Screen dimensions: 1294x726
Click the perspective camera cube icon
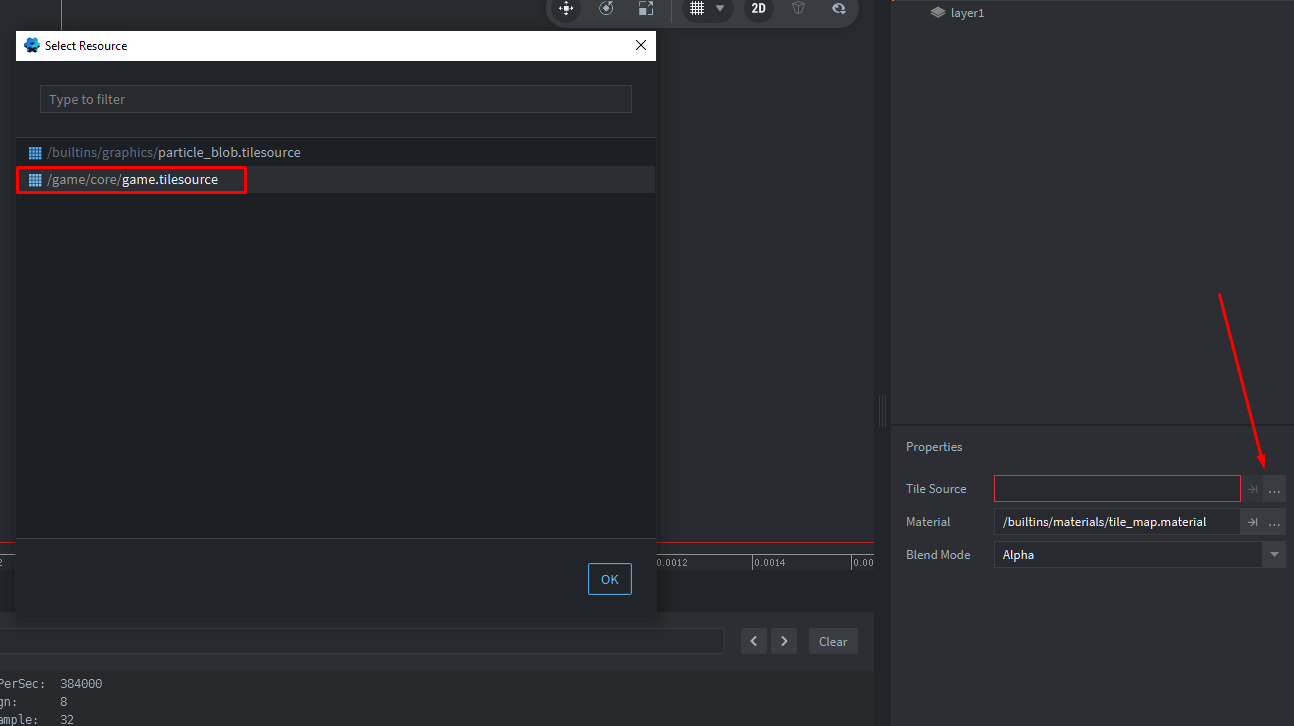798,9
